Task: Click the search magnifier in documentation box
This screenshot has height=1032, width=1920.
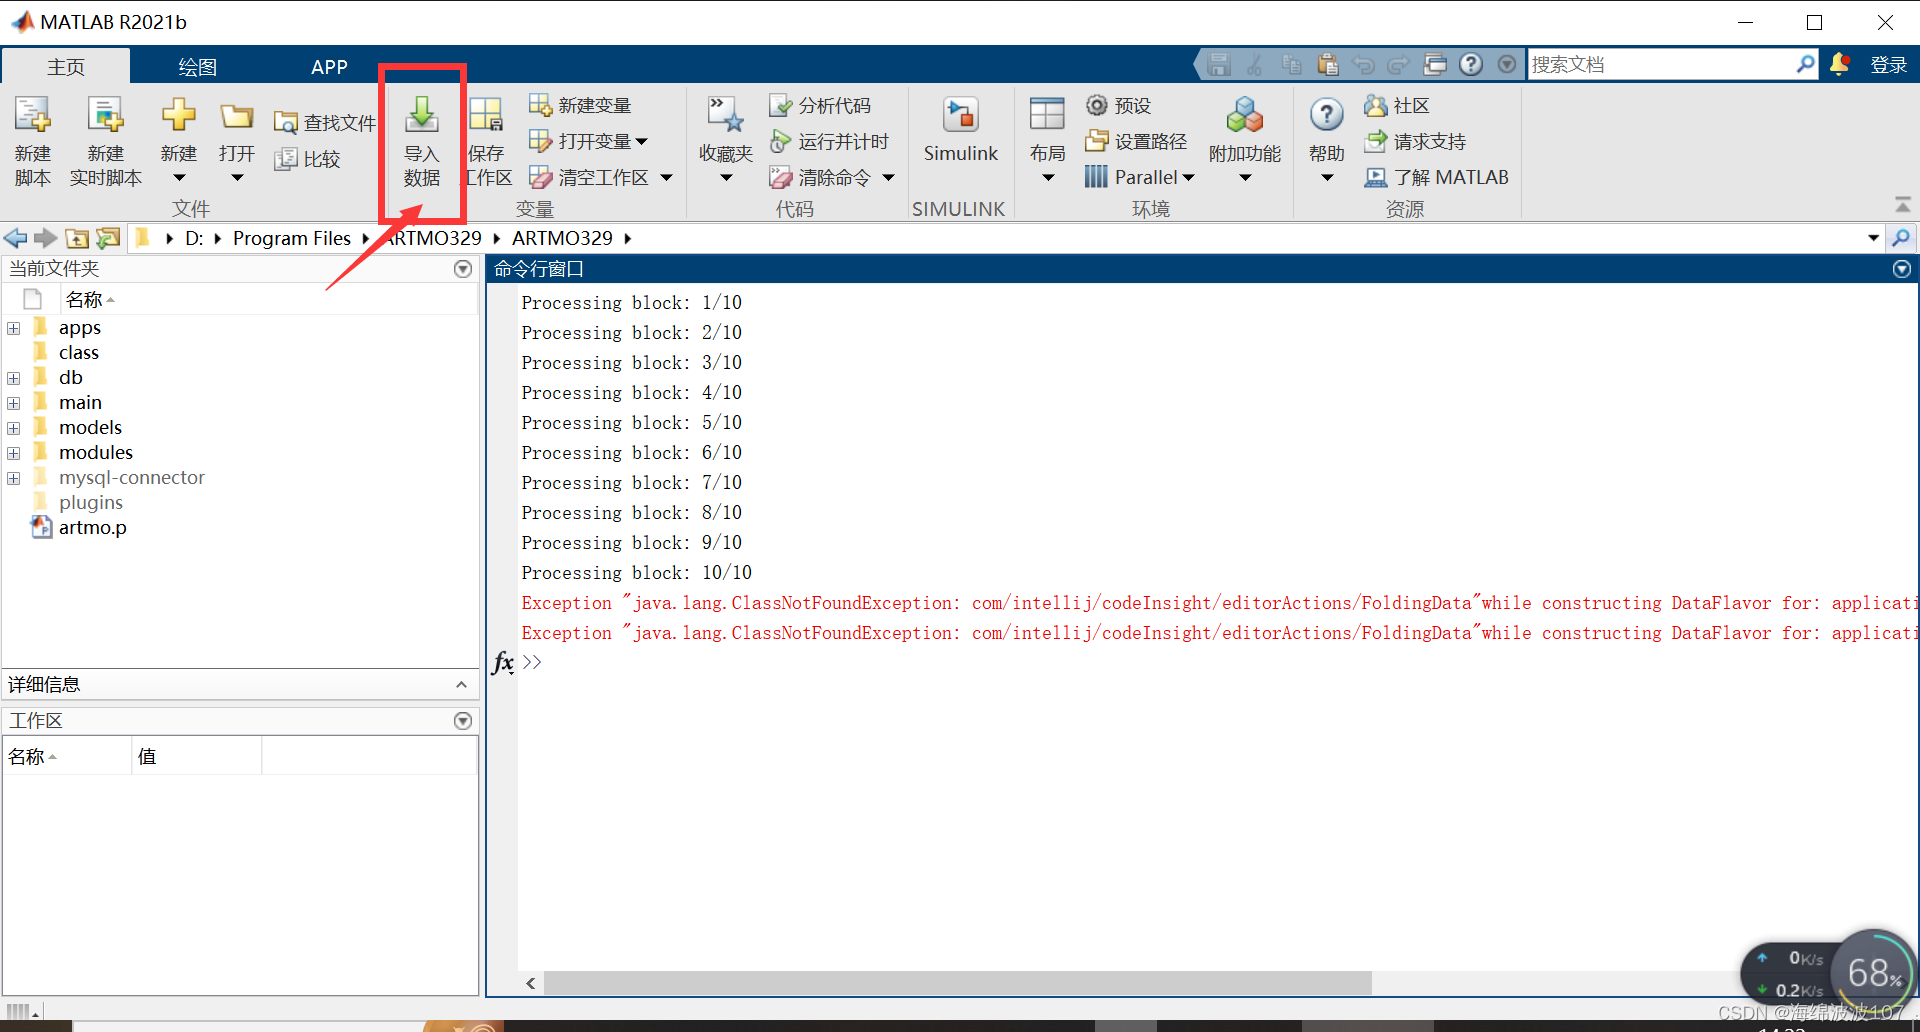Action: point(1805,64)
